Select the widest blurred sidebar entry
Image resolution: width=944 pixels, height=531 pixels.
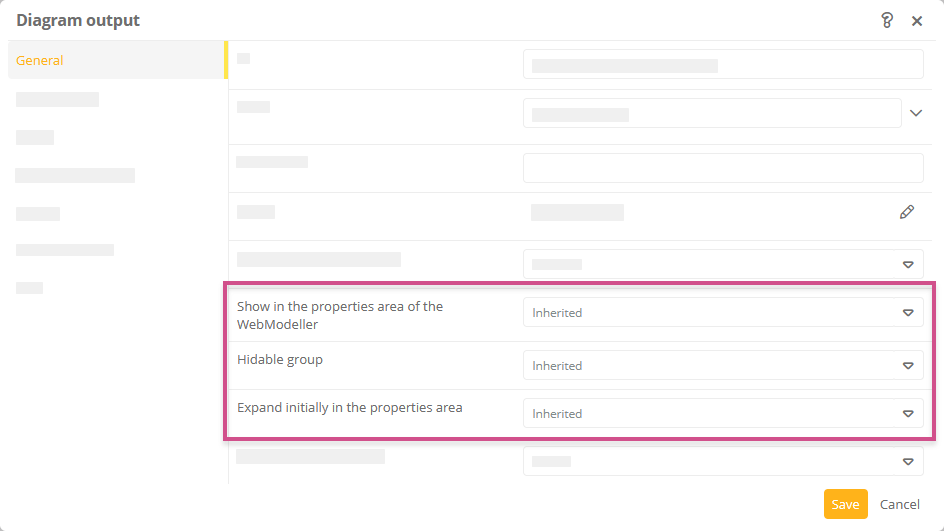pyautogui.click(x=75, y=176)
